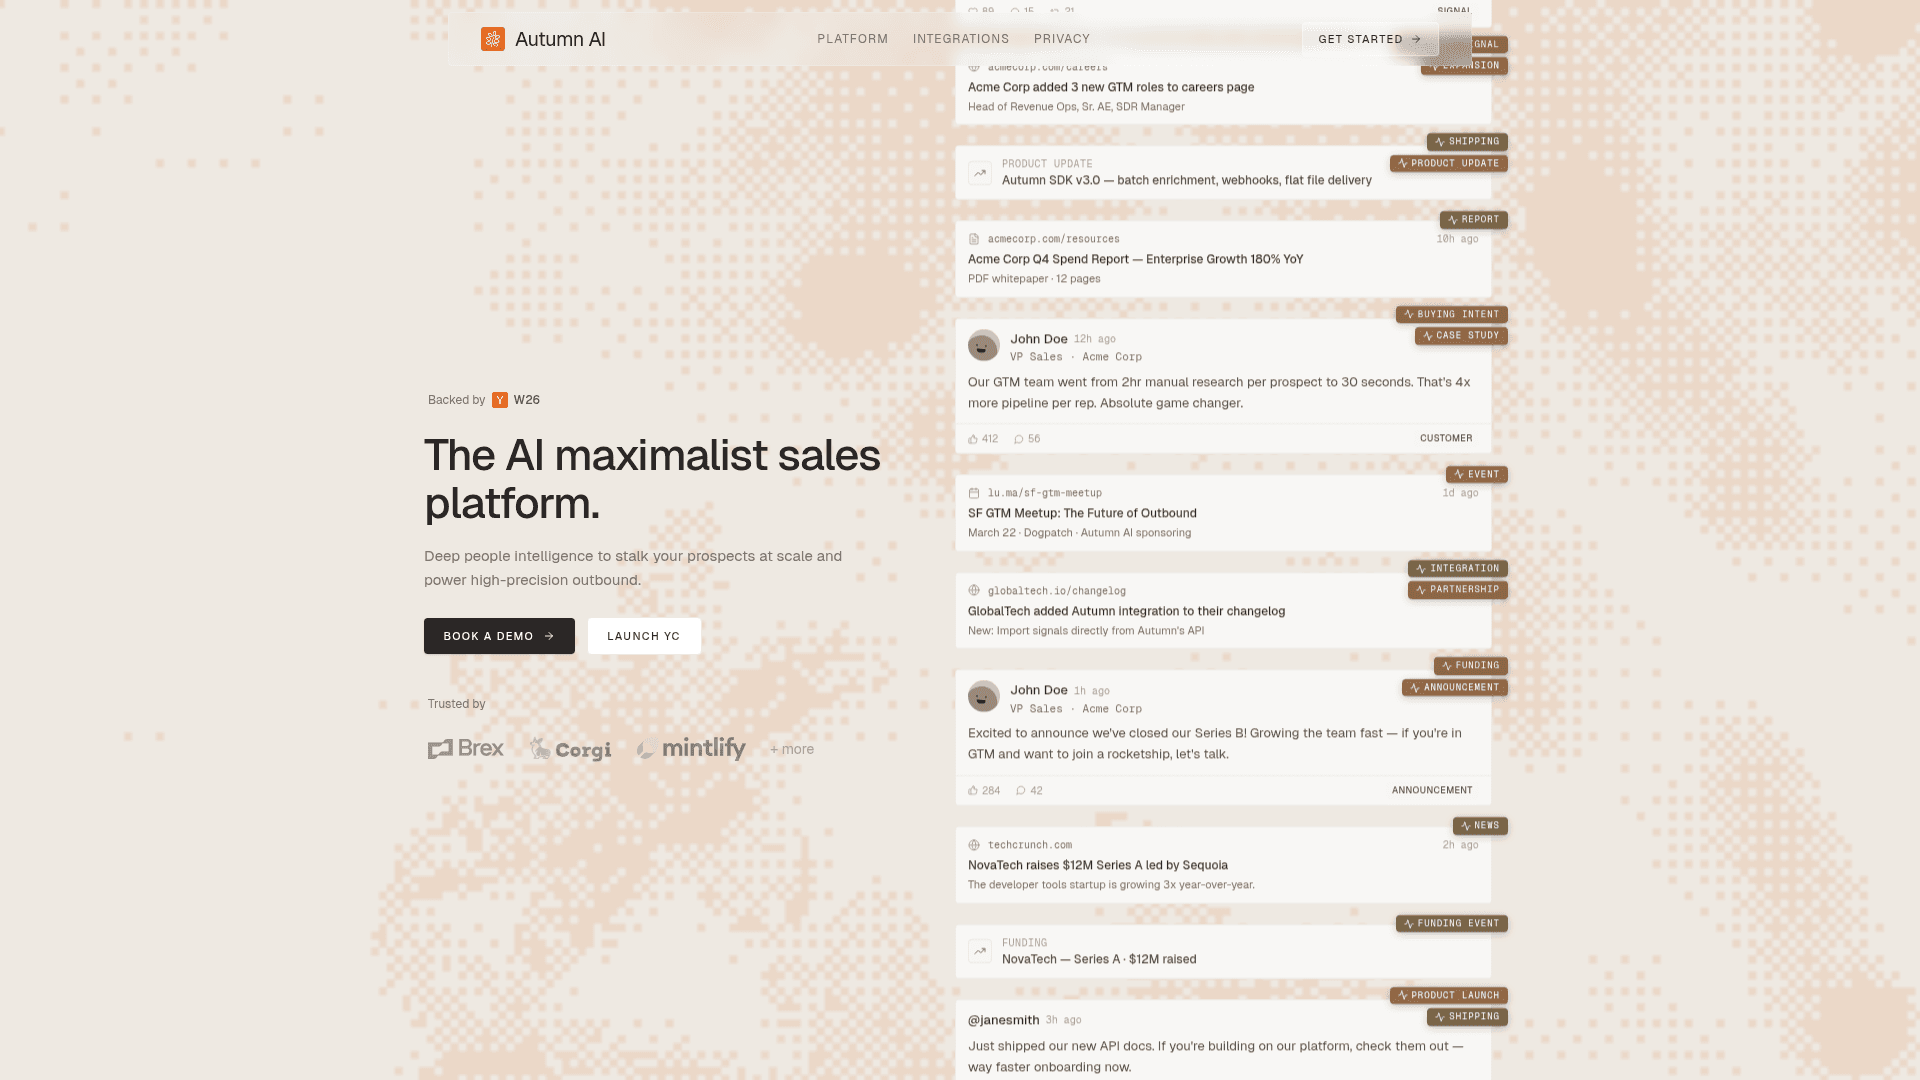Click the calendar icon next to lu.ma/sf-gtm-meetup
Viewport: 1920px width, 1080px height.
click(974, 493)
